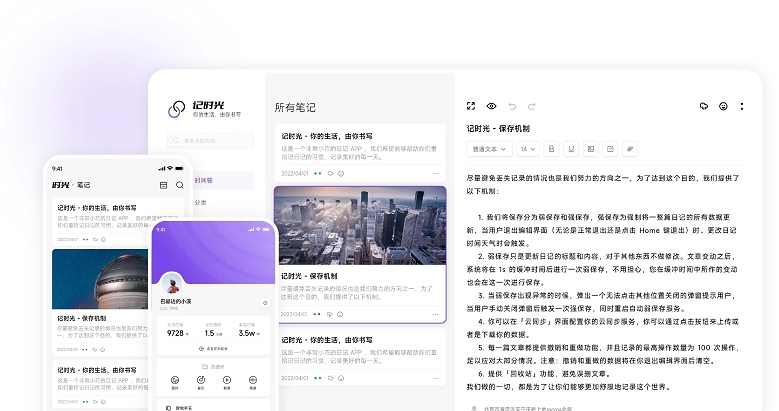Viewport: 779px width, 411px height.
Task: Open the vertical three-dot menu in editor
Action: [742, 106]
